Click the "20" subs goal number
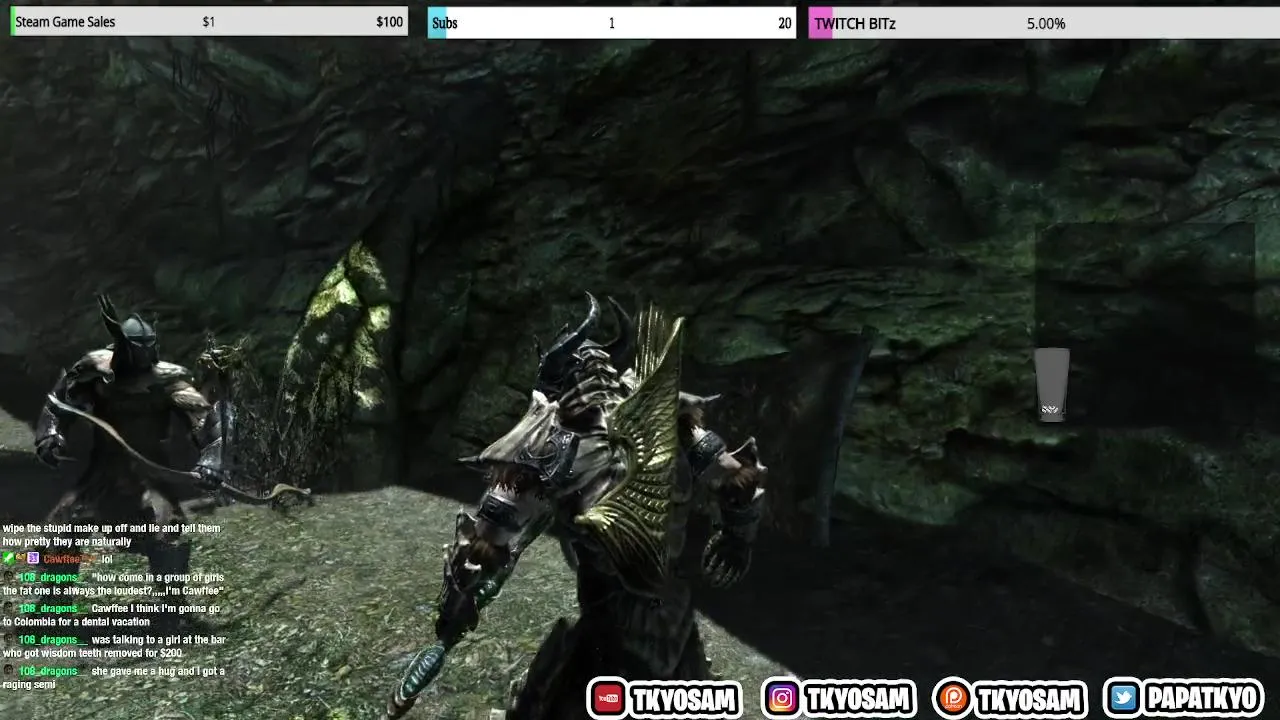The width and height of the screenshot is (1280, 720). [785, 23]
